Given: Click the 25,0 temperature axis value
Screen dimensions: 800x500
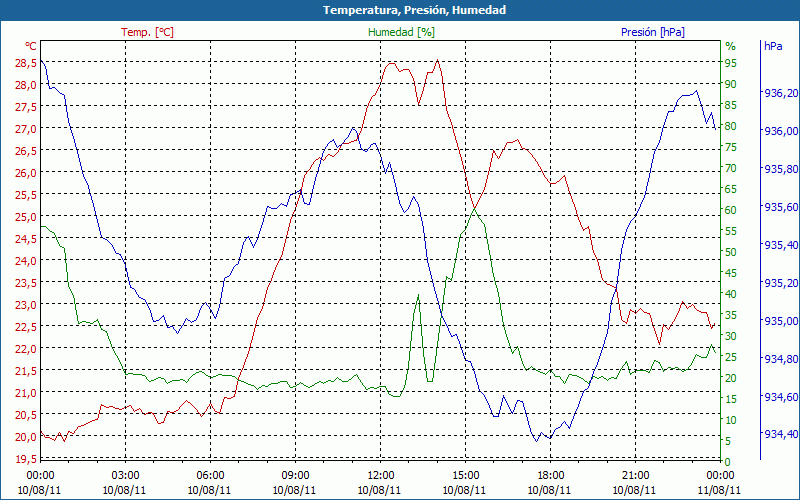Looking at the screenshot, I should (x=26, y=217).
